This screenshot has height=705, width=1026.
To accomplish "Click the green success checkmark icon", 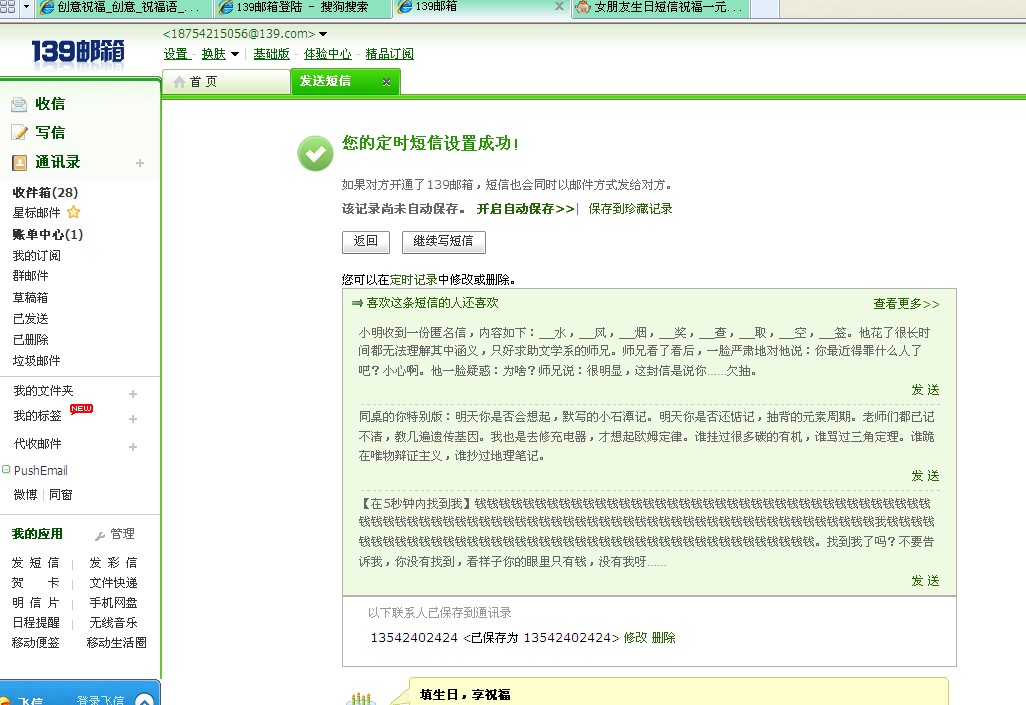I will (x=315, y=153).
